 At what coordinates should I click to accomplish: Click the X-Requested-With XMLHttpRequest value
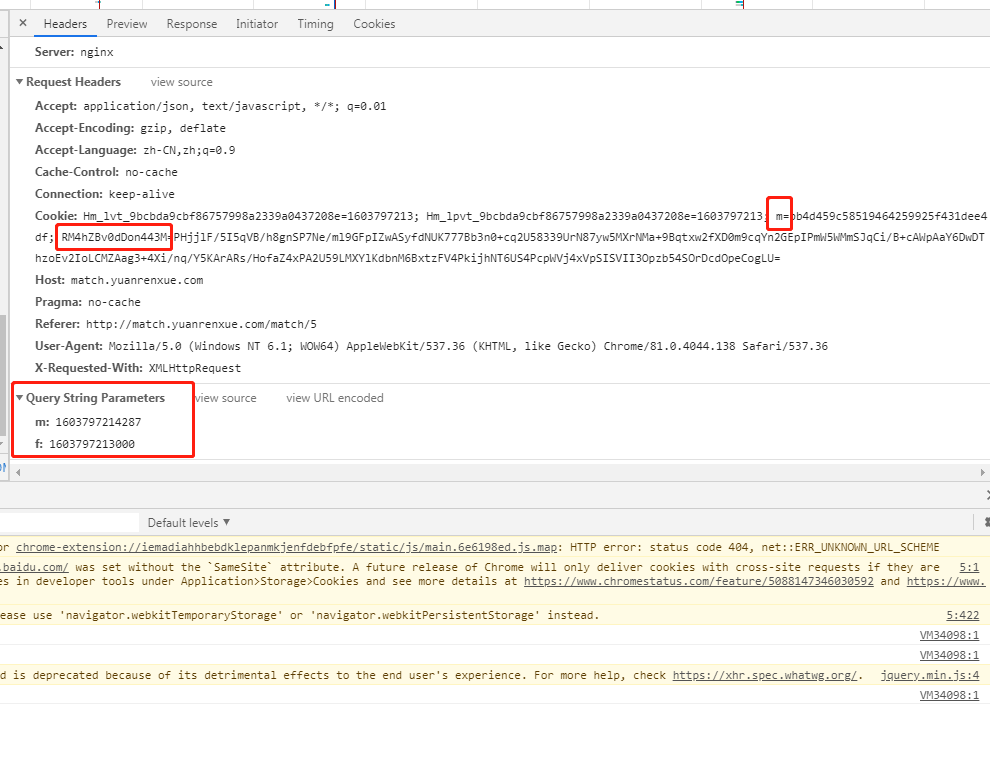(x=195, y=368)
